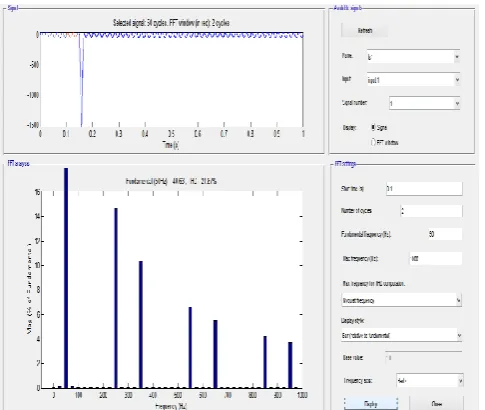Click the fundamental 50 Hz bar in FFT plot

point(66,278)
